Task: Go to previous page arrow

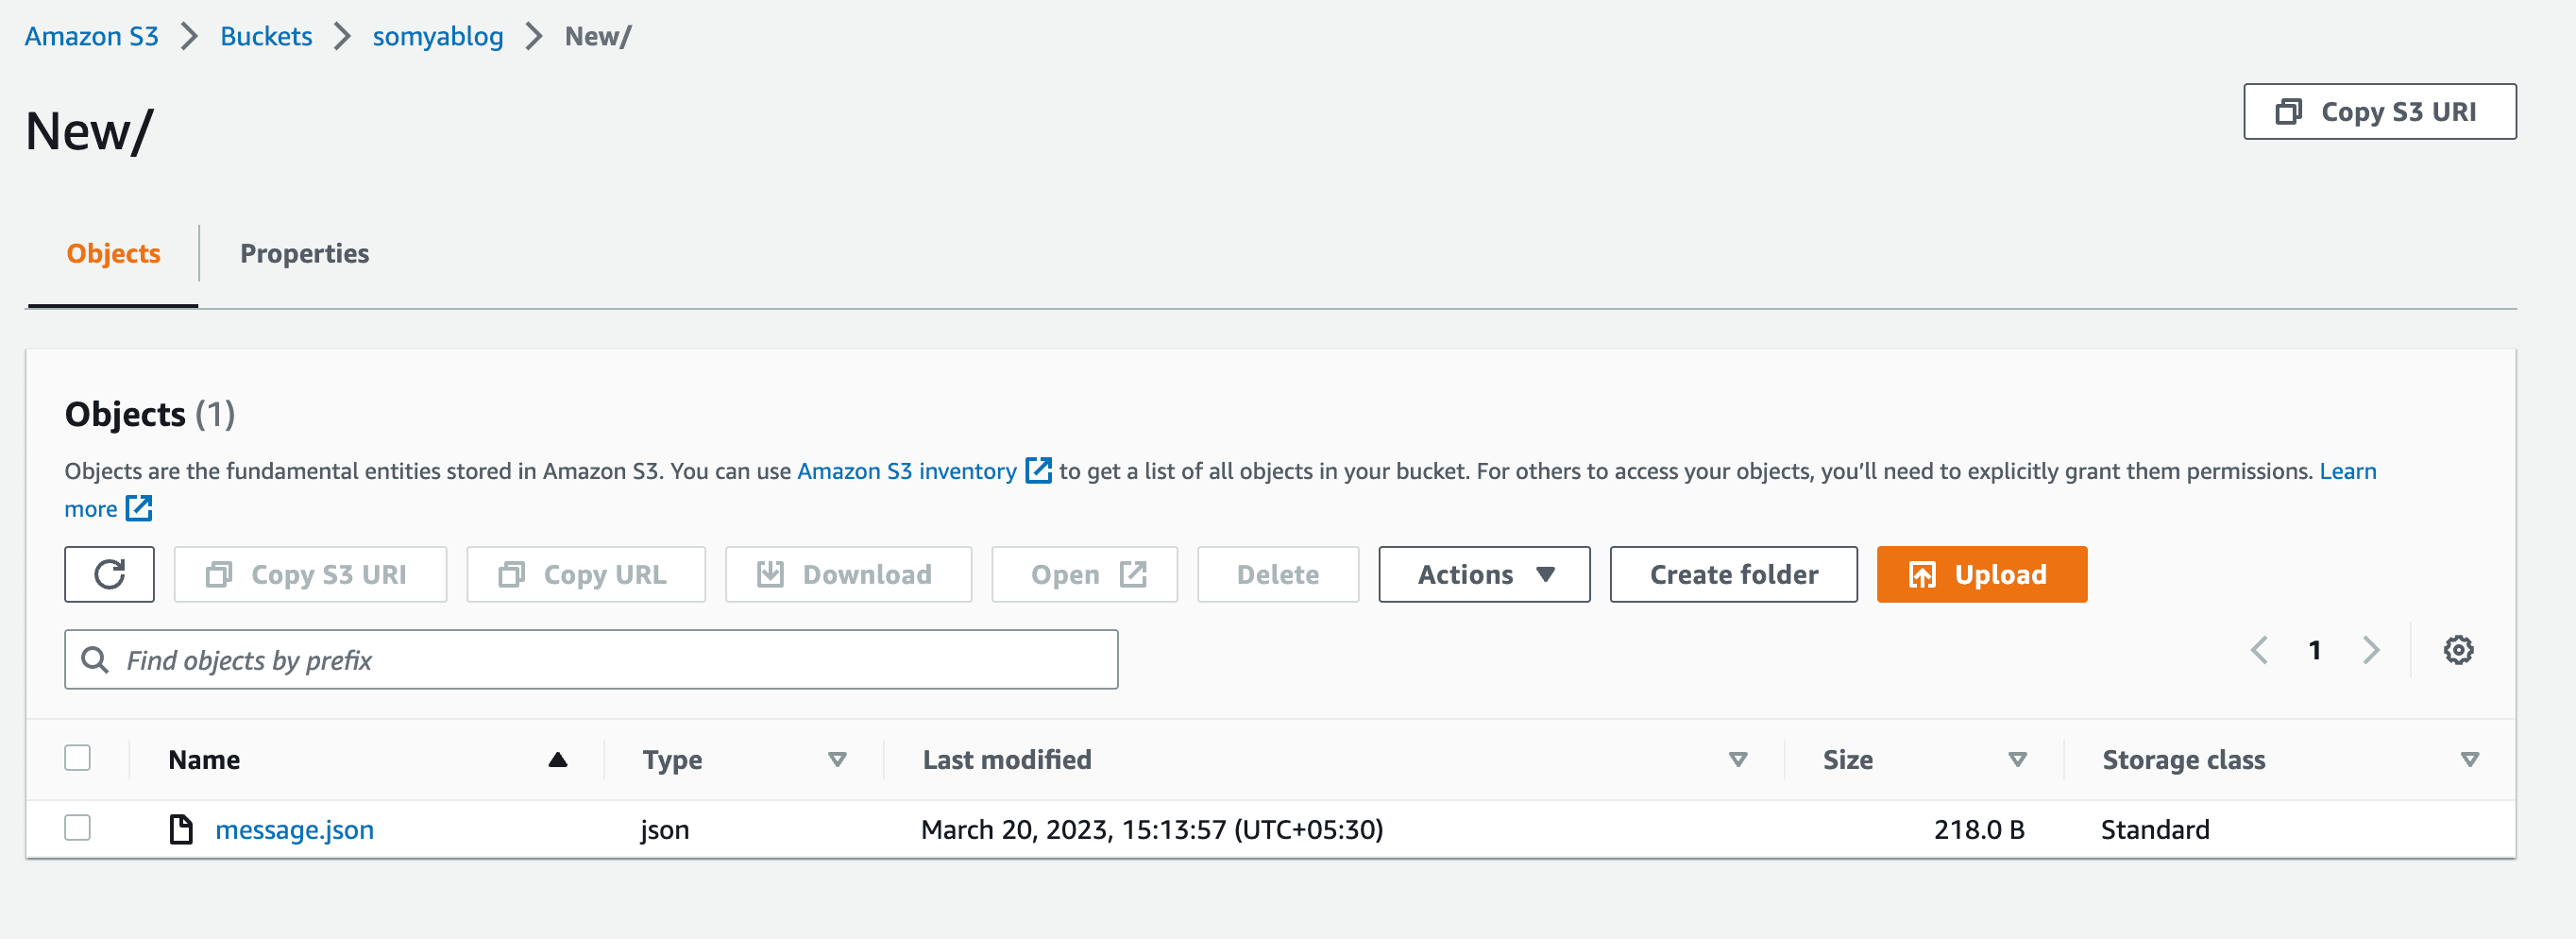Action: (x=2259, y=650)
